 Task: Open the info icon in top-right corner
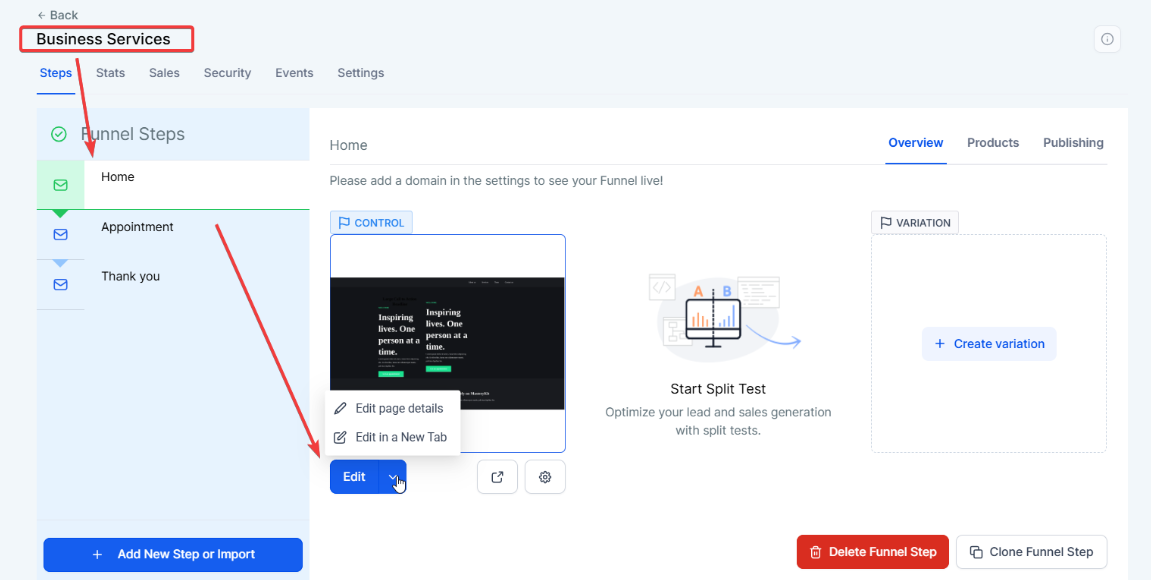[x=1107, y=39]
